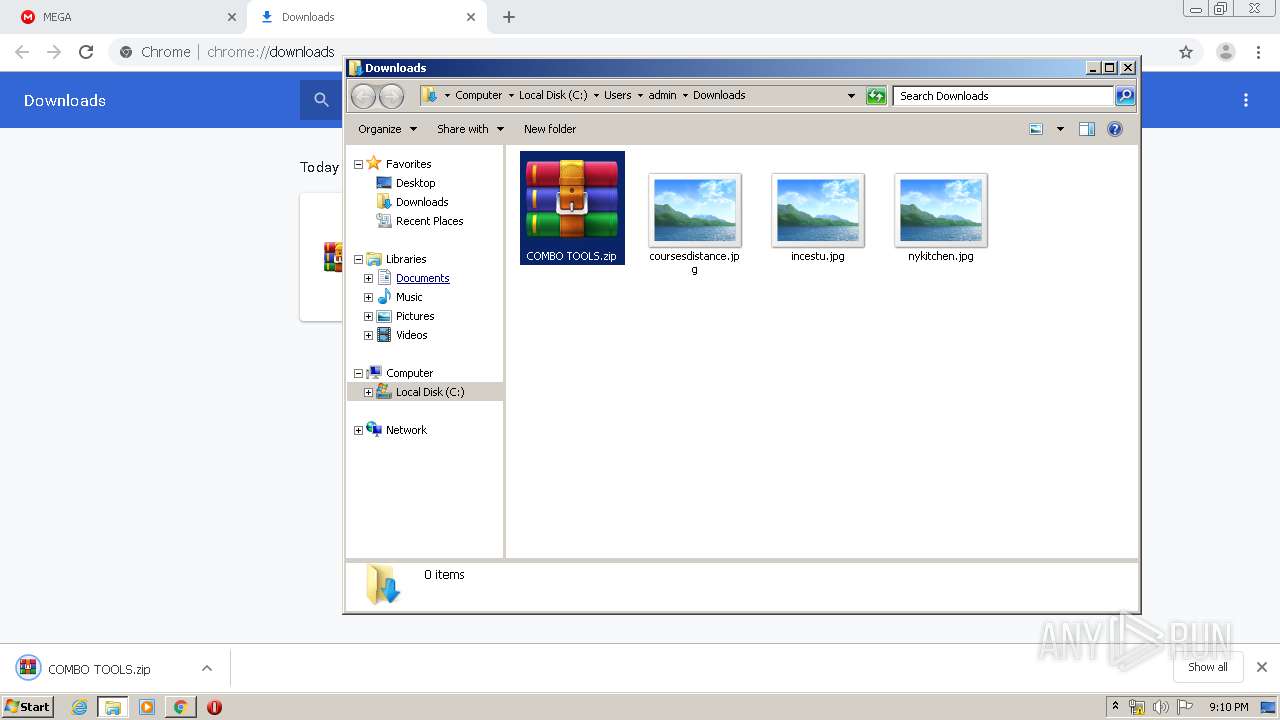Click Users in the address breadcrumb
The image size is (1280, 720).
point(617,95)
